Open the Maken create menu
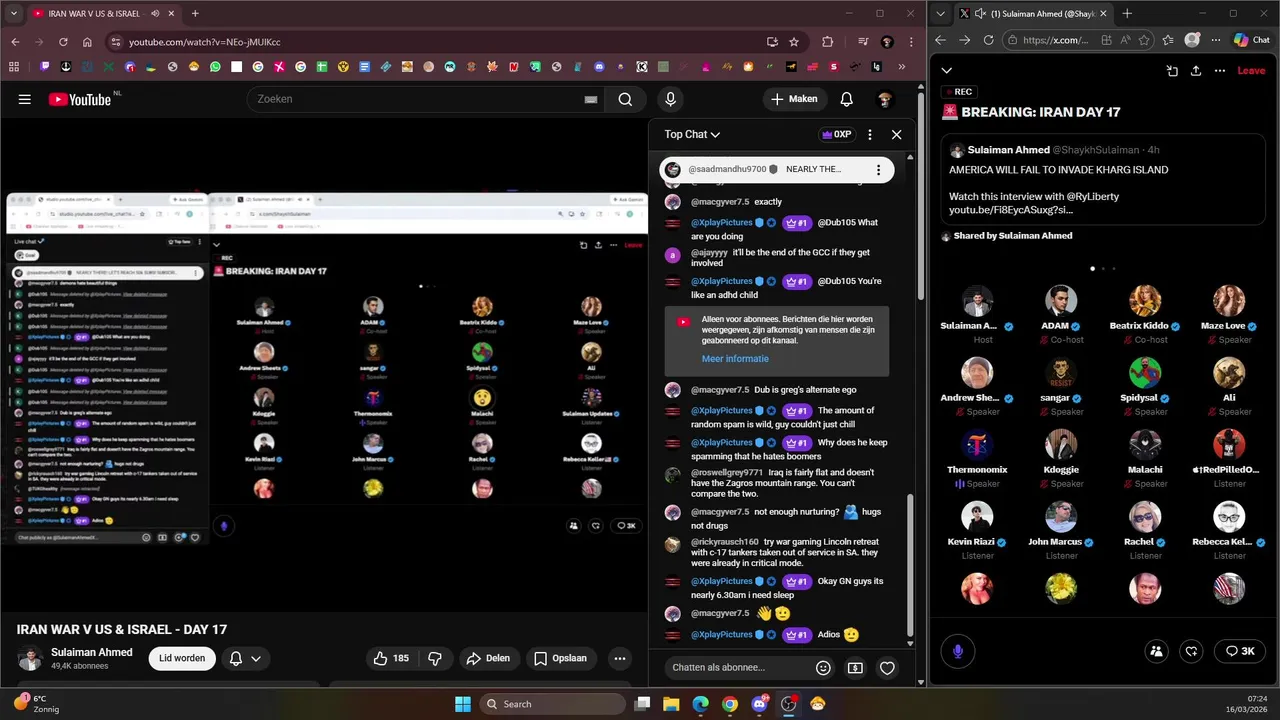 point(794,99)
